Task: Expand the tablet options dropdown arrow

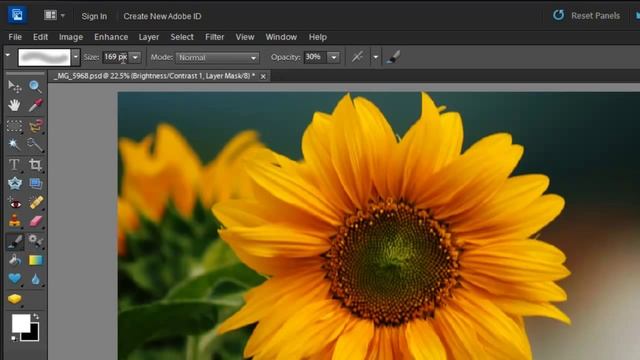Action: 376,57
